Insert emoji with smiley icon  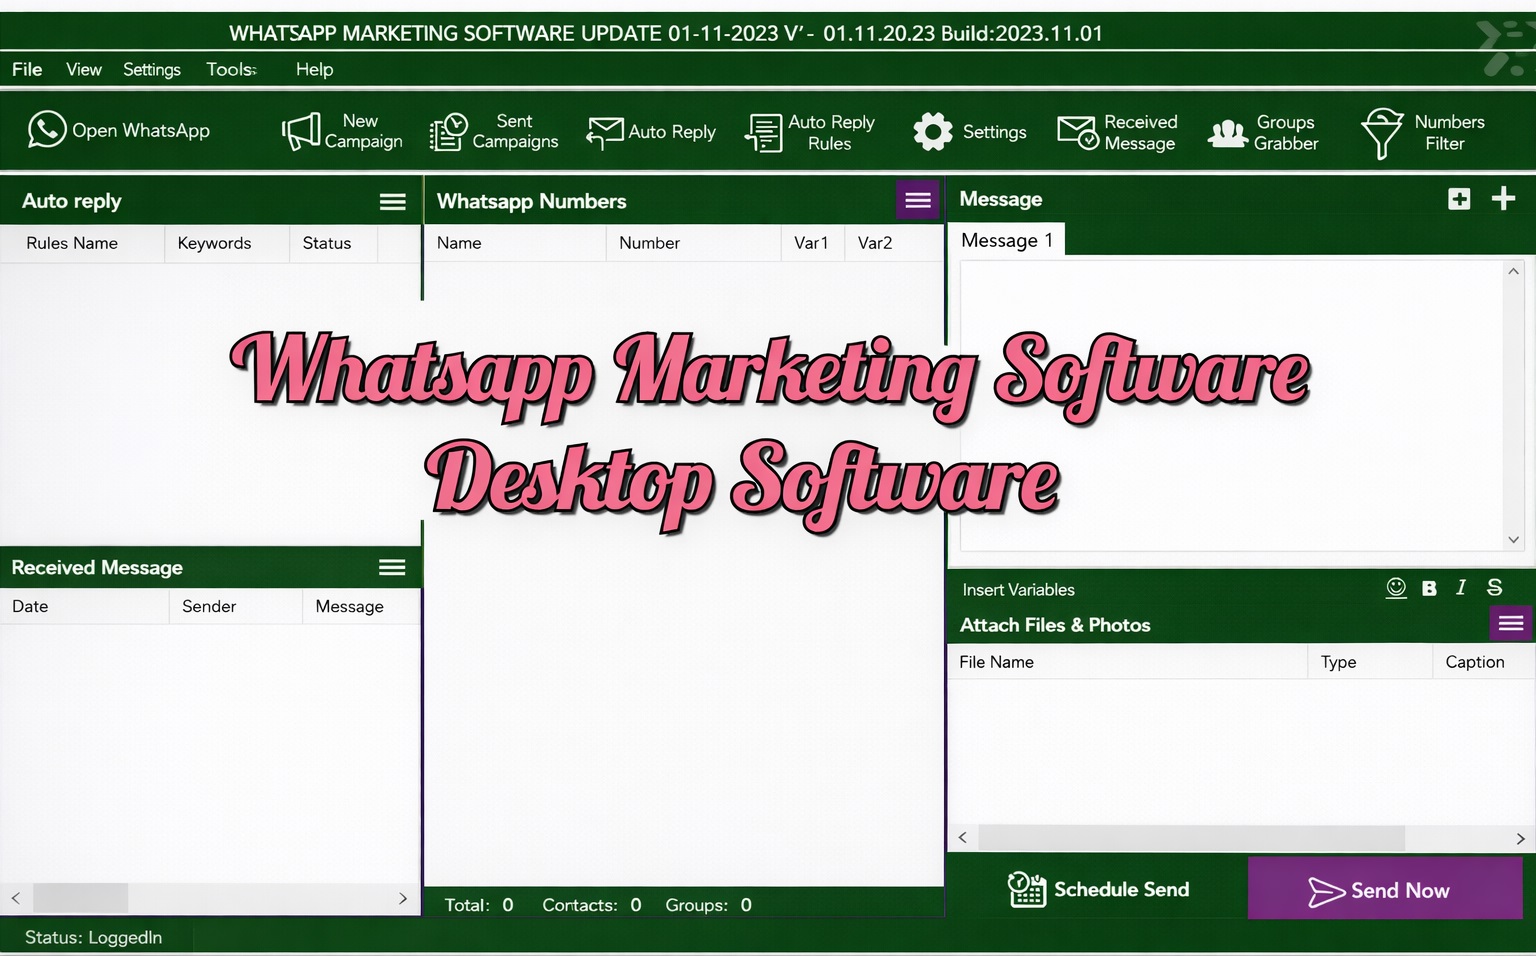1396,588
